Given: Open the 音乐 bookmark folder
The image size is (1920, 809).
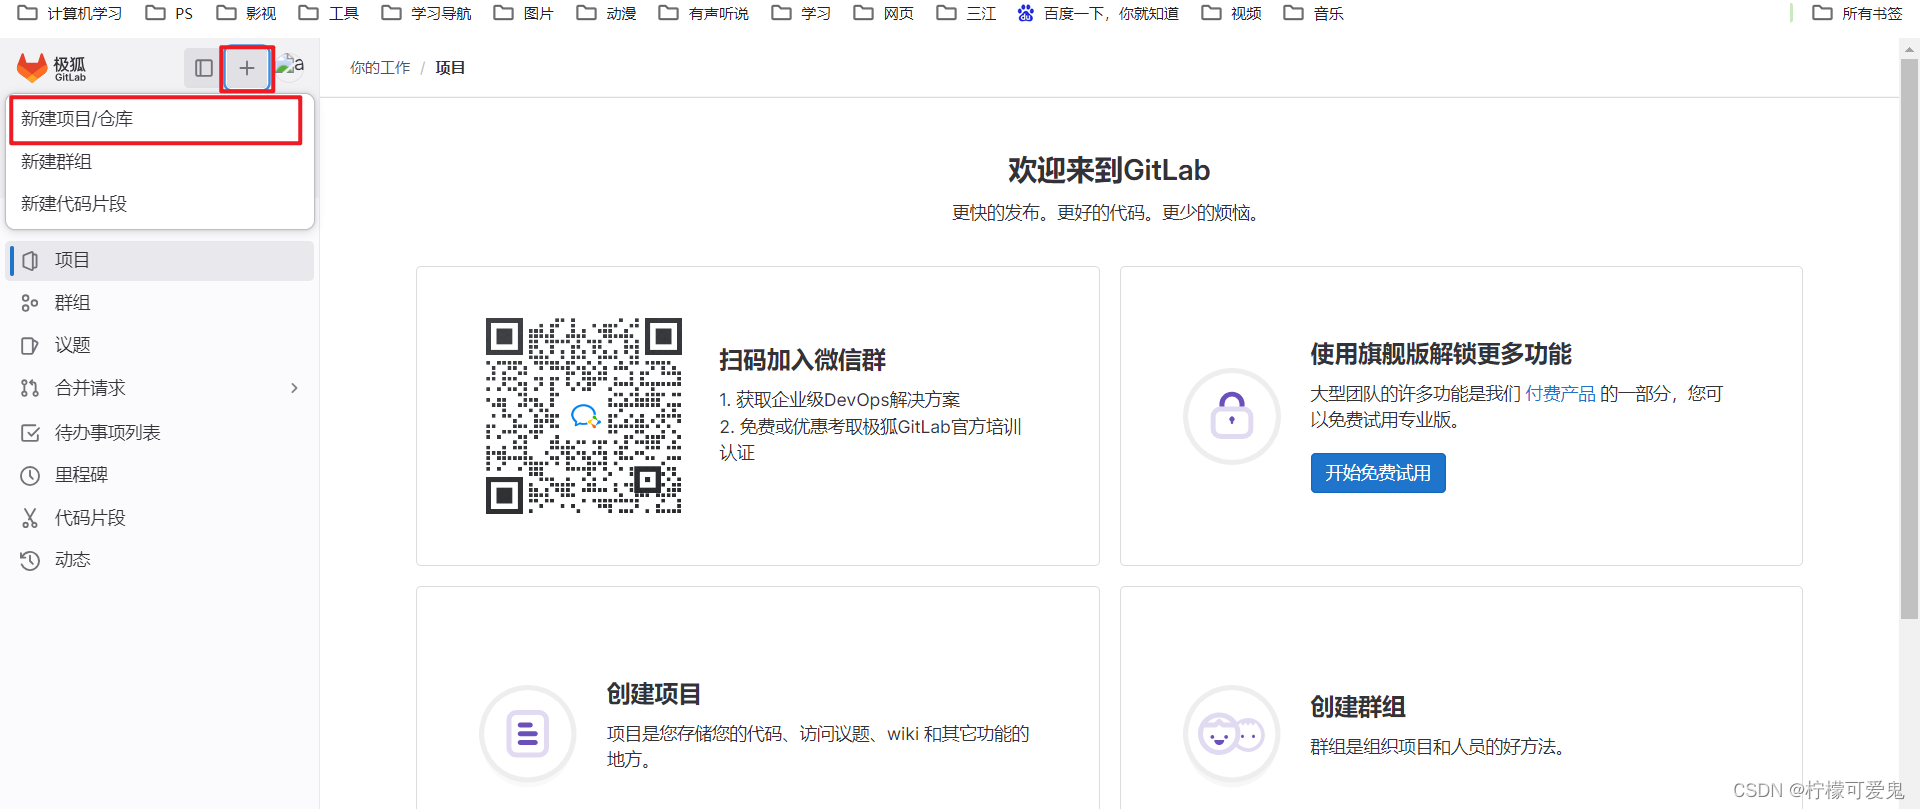Looking at the screenshot, I should pyautogui.click(x=1314, y=13).
